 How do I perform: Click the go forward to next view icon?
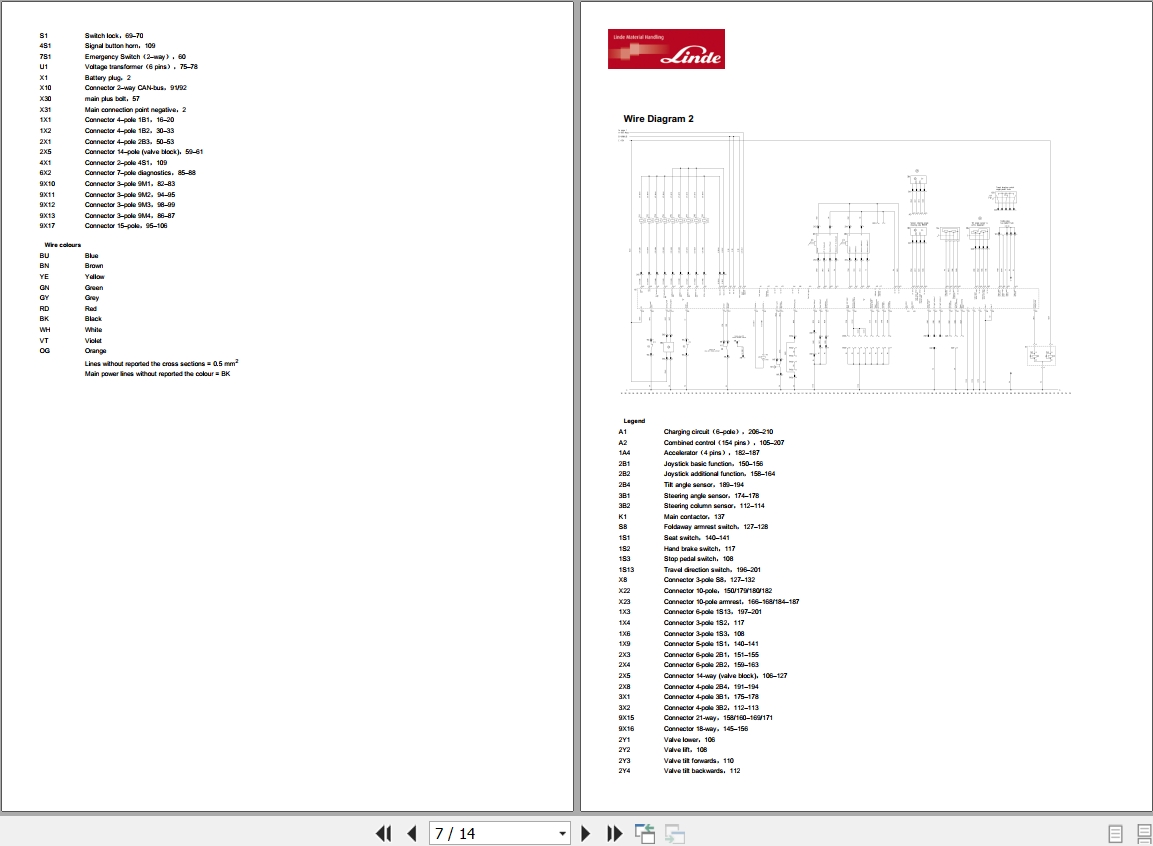[675, 834]
